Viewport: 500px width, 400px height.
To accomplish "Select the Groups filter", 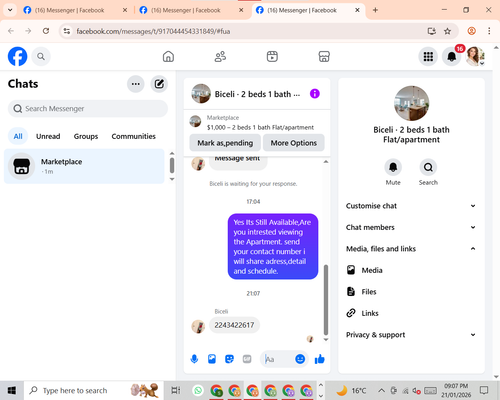I will coord(86,136).
